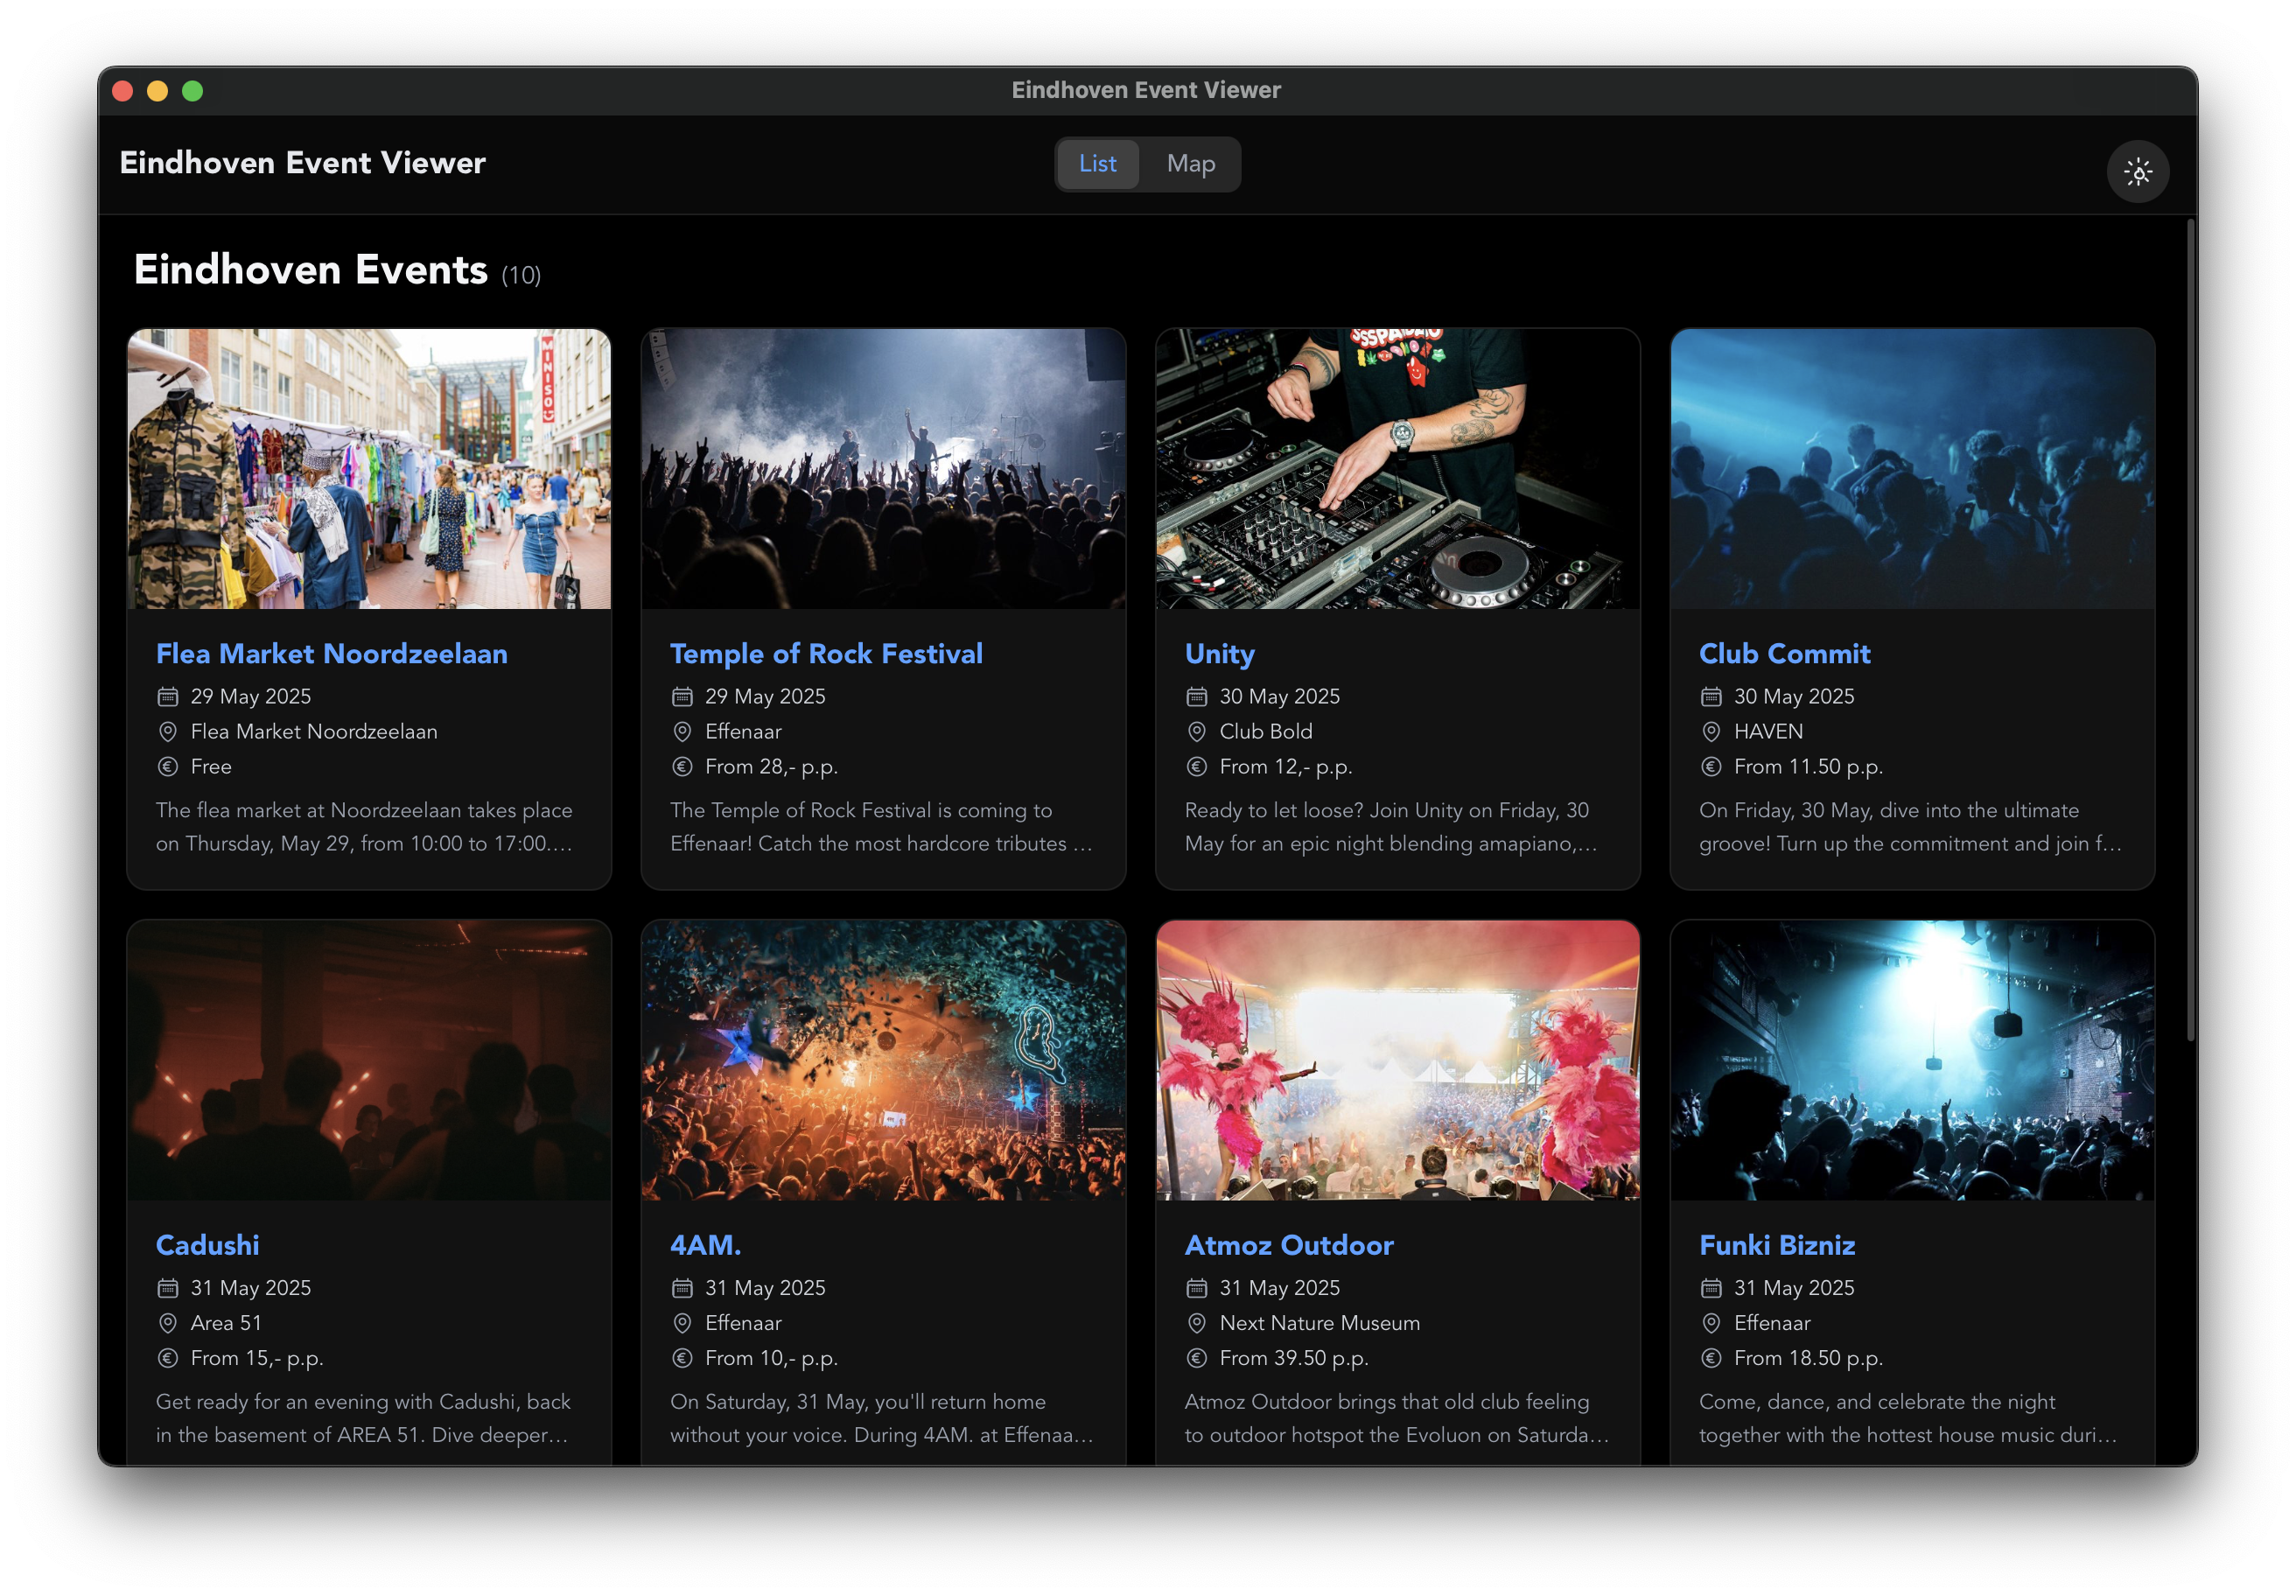
Task: Open the 4AM. event title
Action: pos(705,1245)
